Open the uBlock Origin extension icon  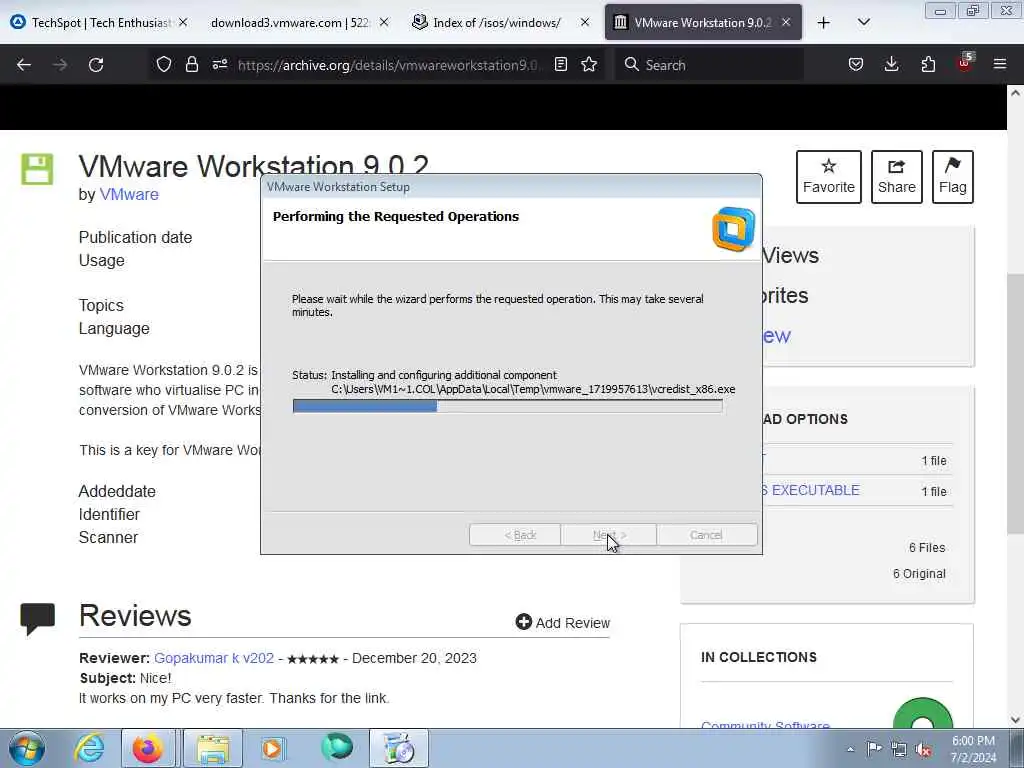965,63
